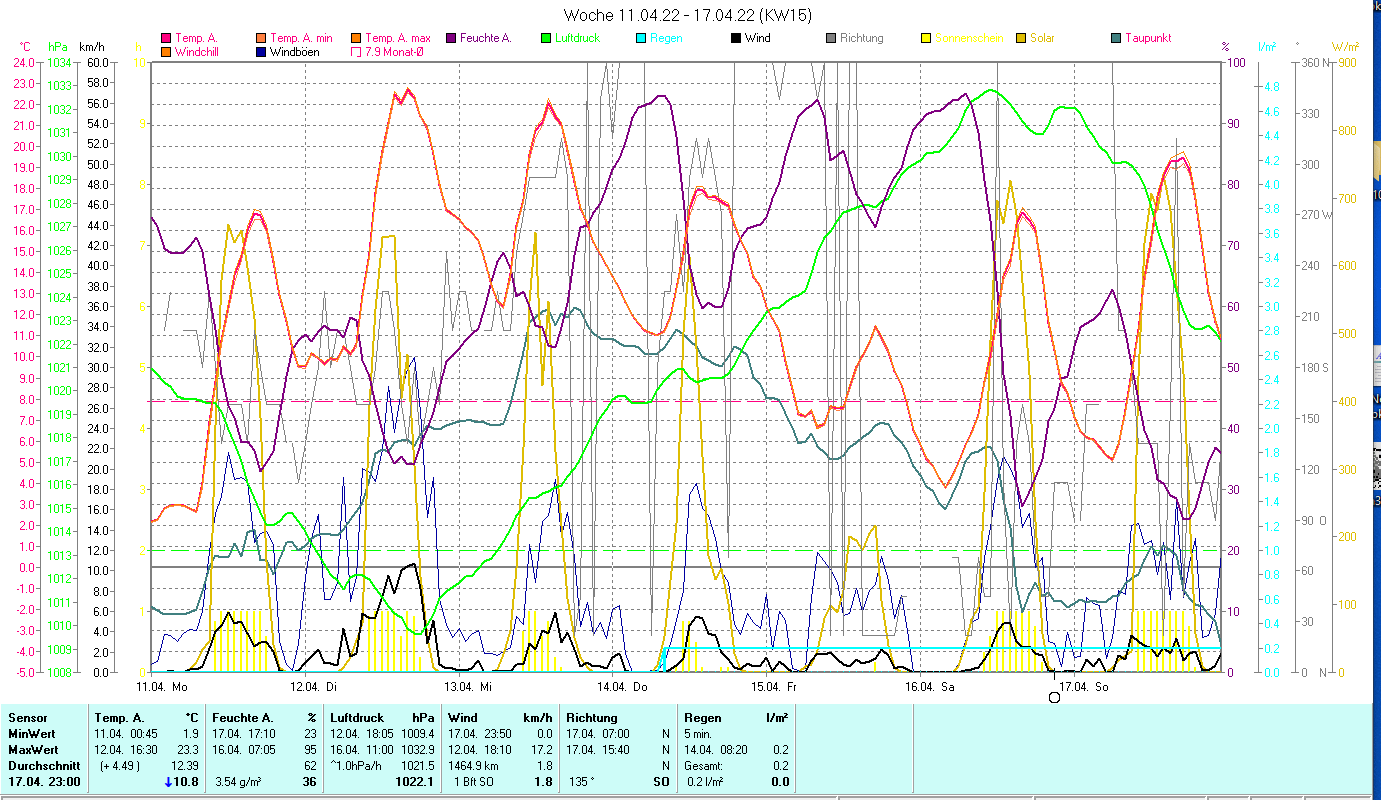Click the current temperature '10.8'
This screenshot has width=1381, height=800.
[x=187, y=782]
